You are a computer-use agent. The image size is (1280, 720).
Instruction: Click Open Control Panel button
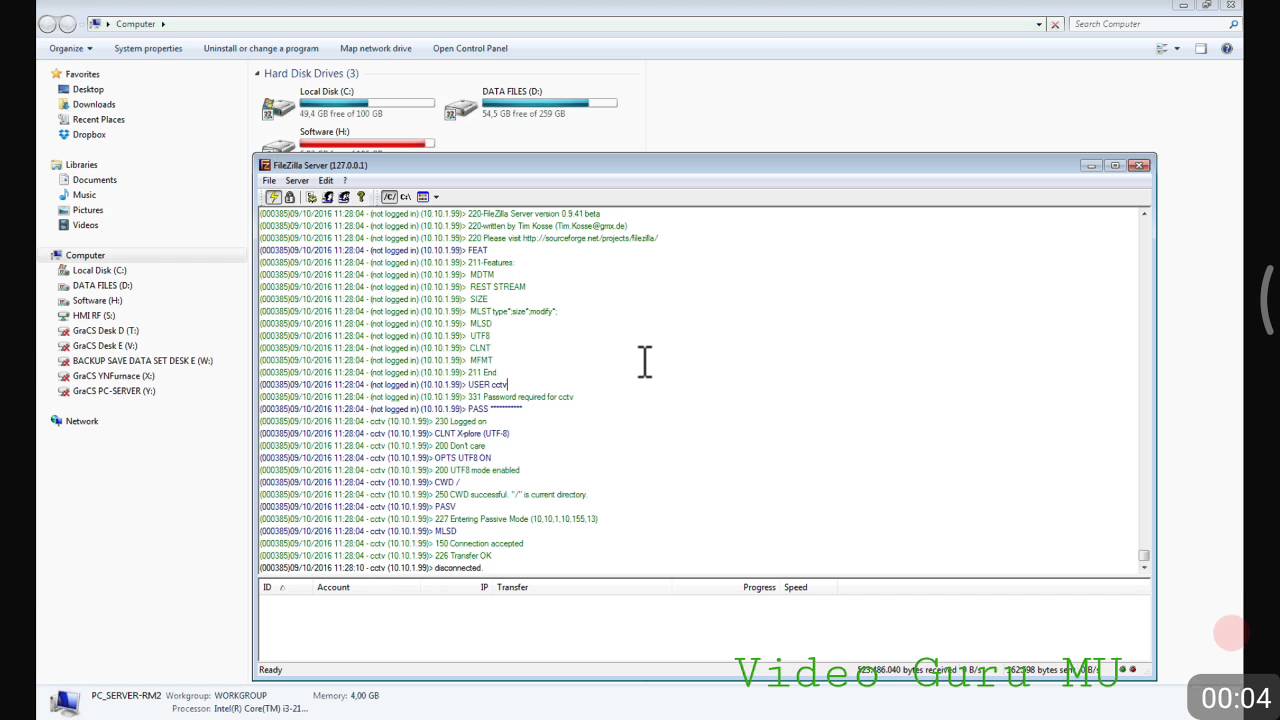point(470,48)
